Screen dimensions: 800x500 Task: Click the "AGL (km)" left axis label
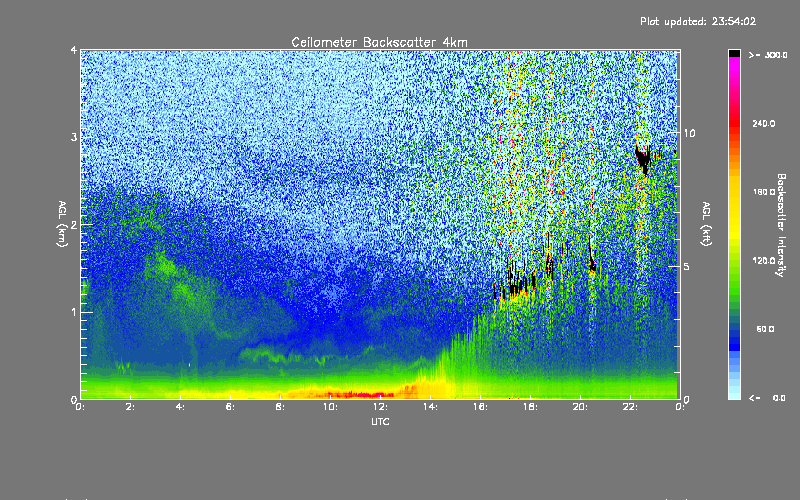pyautogui.click(x=62, y=224)
